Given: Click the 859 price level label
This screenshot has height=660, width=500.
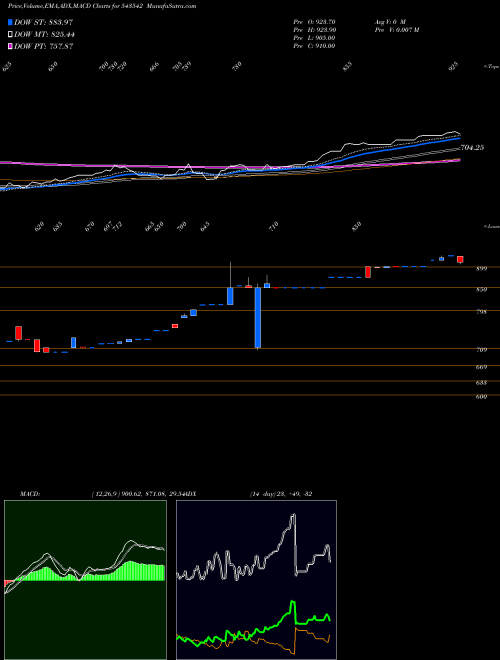Looking at the screenshot, I should tap(481, 290).
